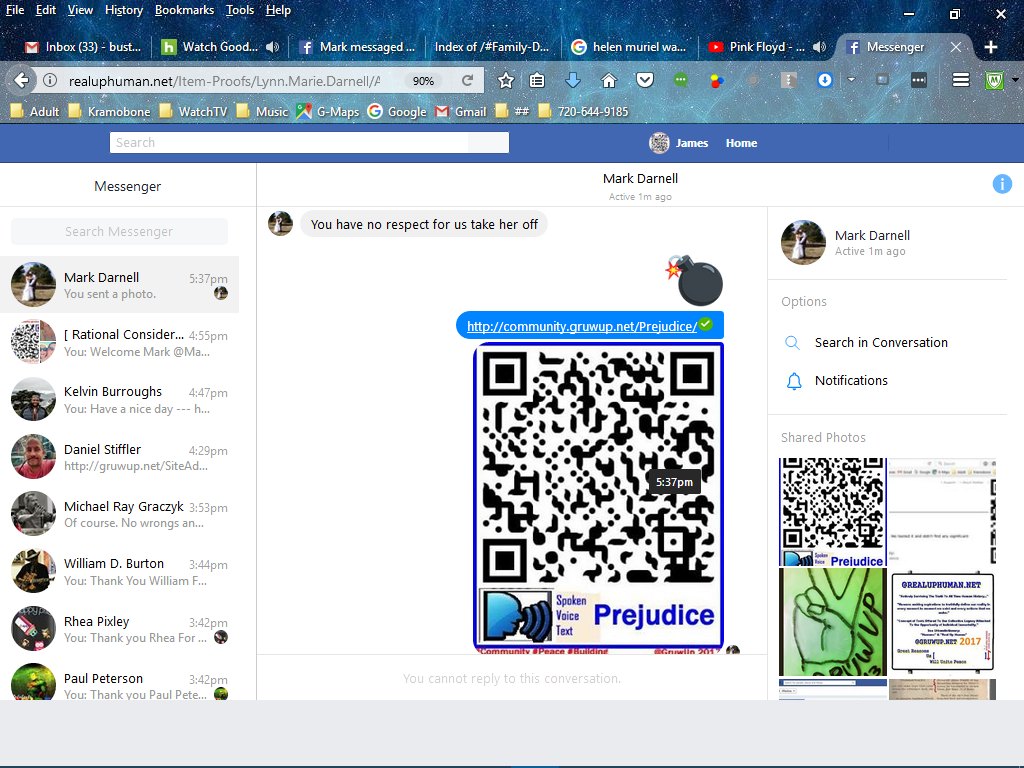Open the community.gruwup.net/Prejudice link
This screenshot has height=768, width=1024.
click(582, 327)
